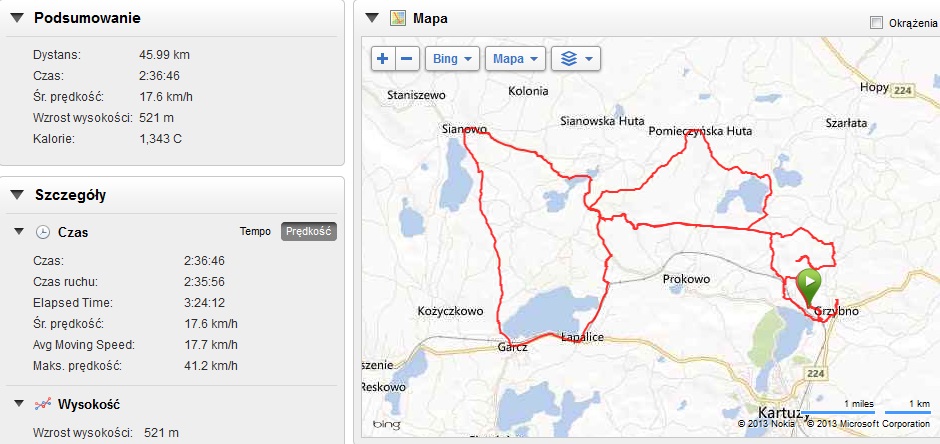
Task: Open the Bing map provider dropdown
Action: 452,59
